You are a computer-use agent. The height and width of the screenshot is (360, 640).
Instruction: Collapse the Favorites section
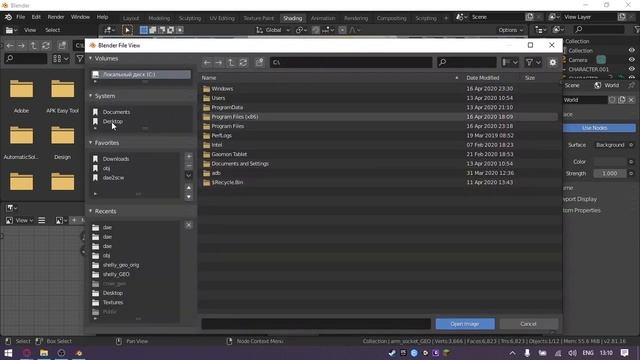91,143
